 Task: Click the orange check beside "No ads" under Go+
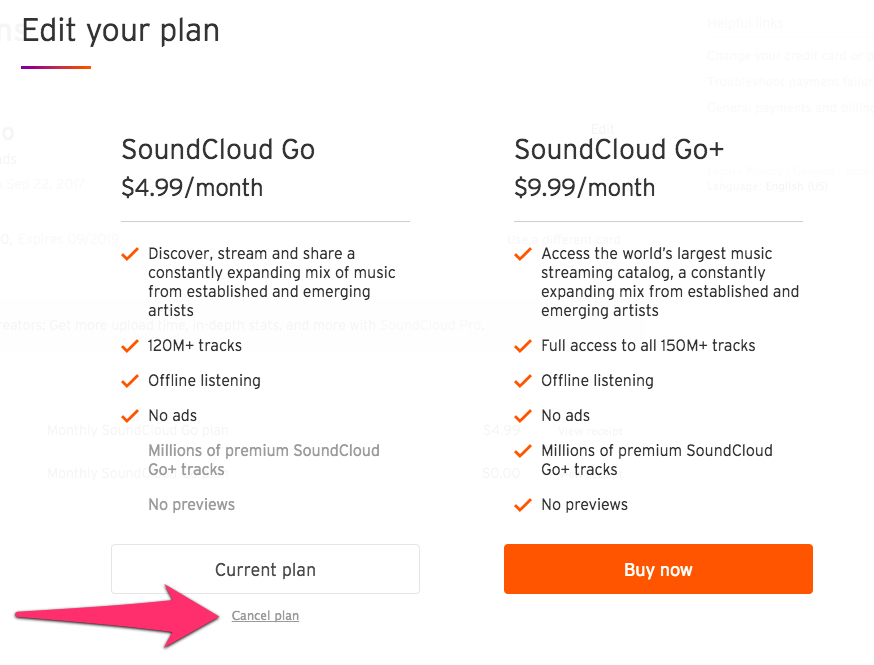[523, 415]
